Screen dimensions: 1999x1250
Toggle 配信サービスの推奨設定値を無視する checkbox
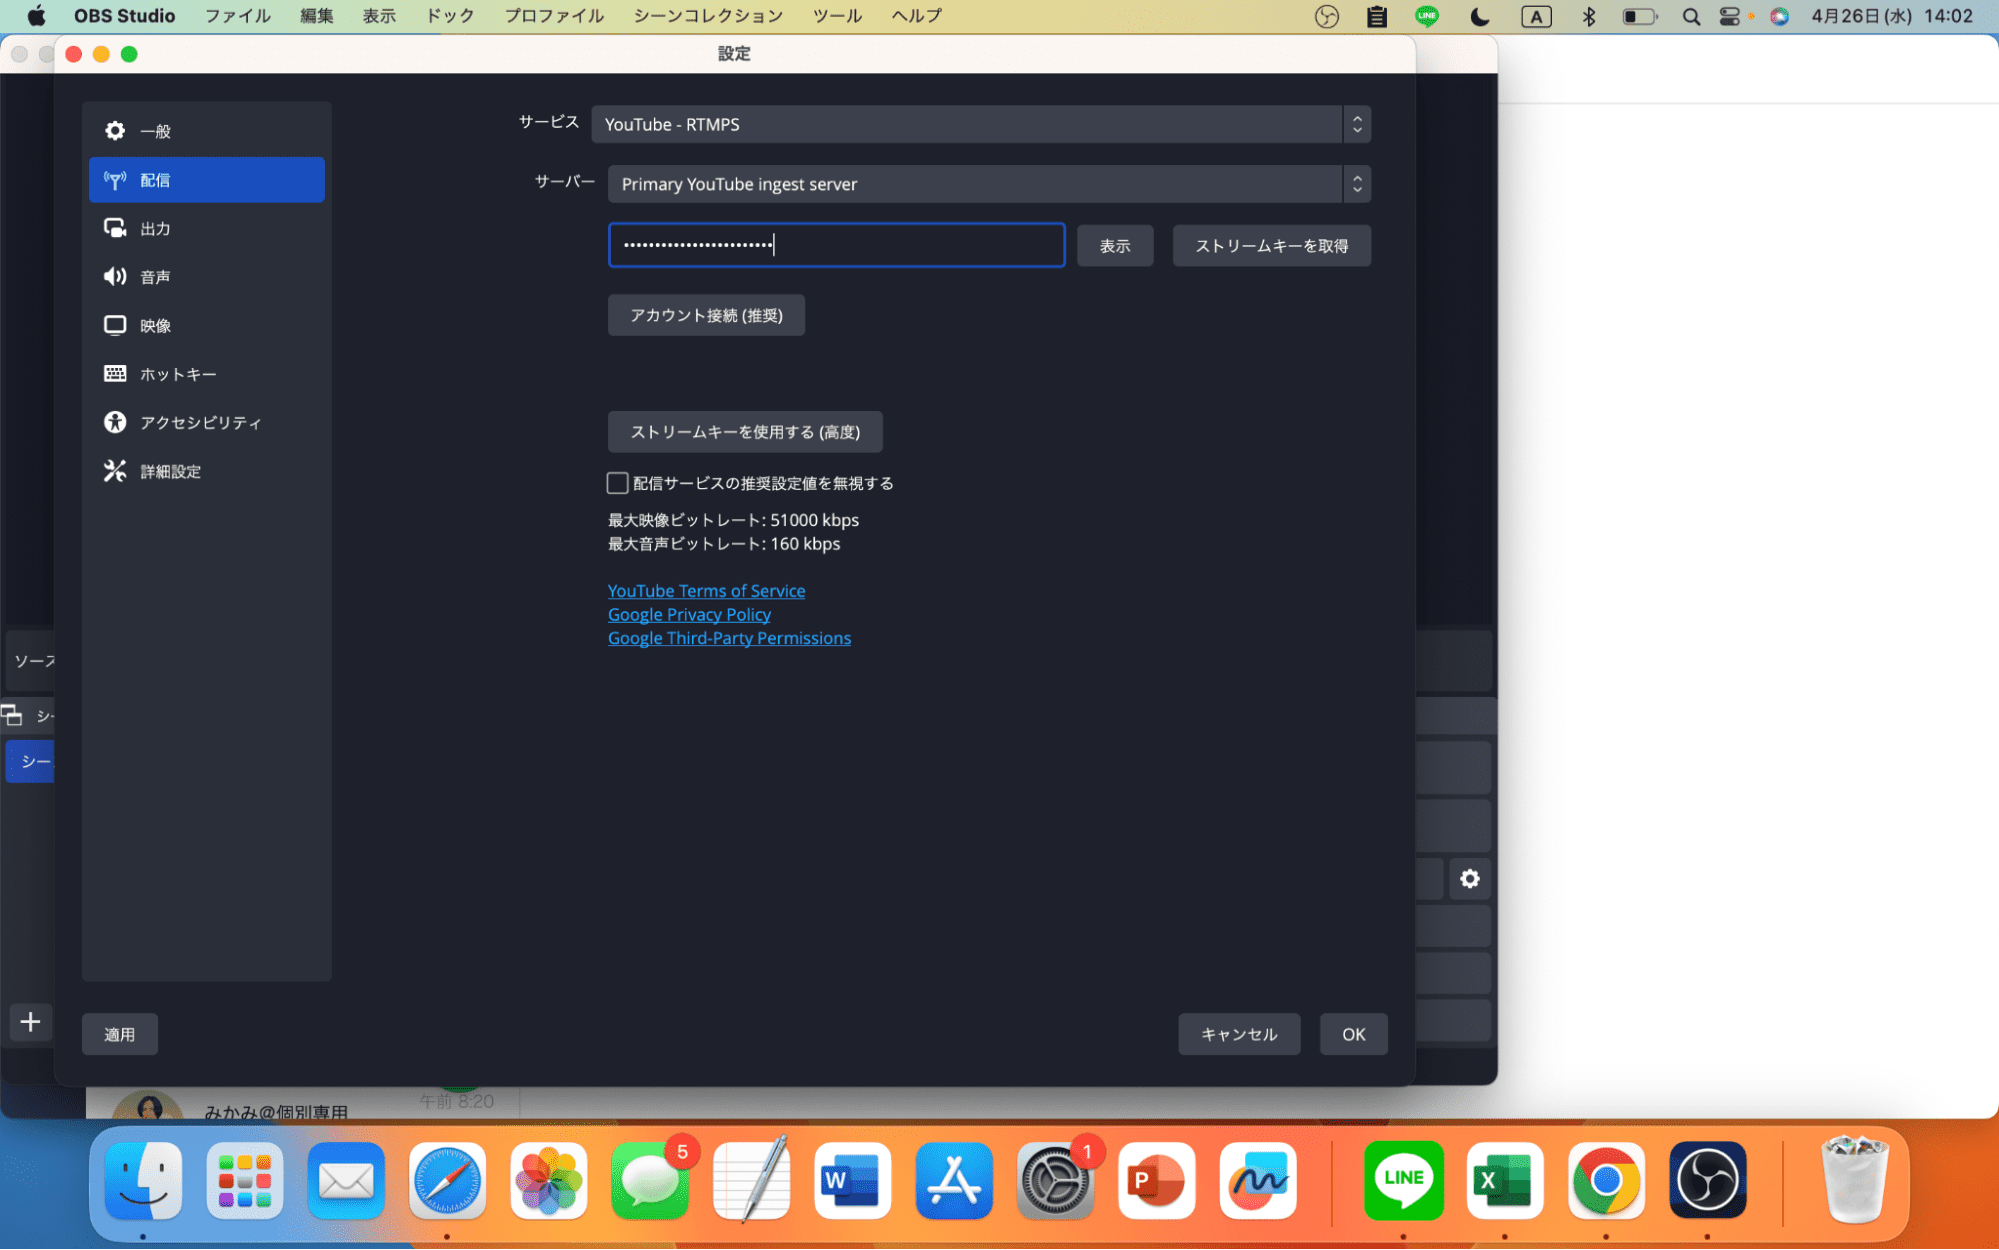pyautogui.click(x=617, y=483)
